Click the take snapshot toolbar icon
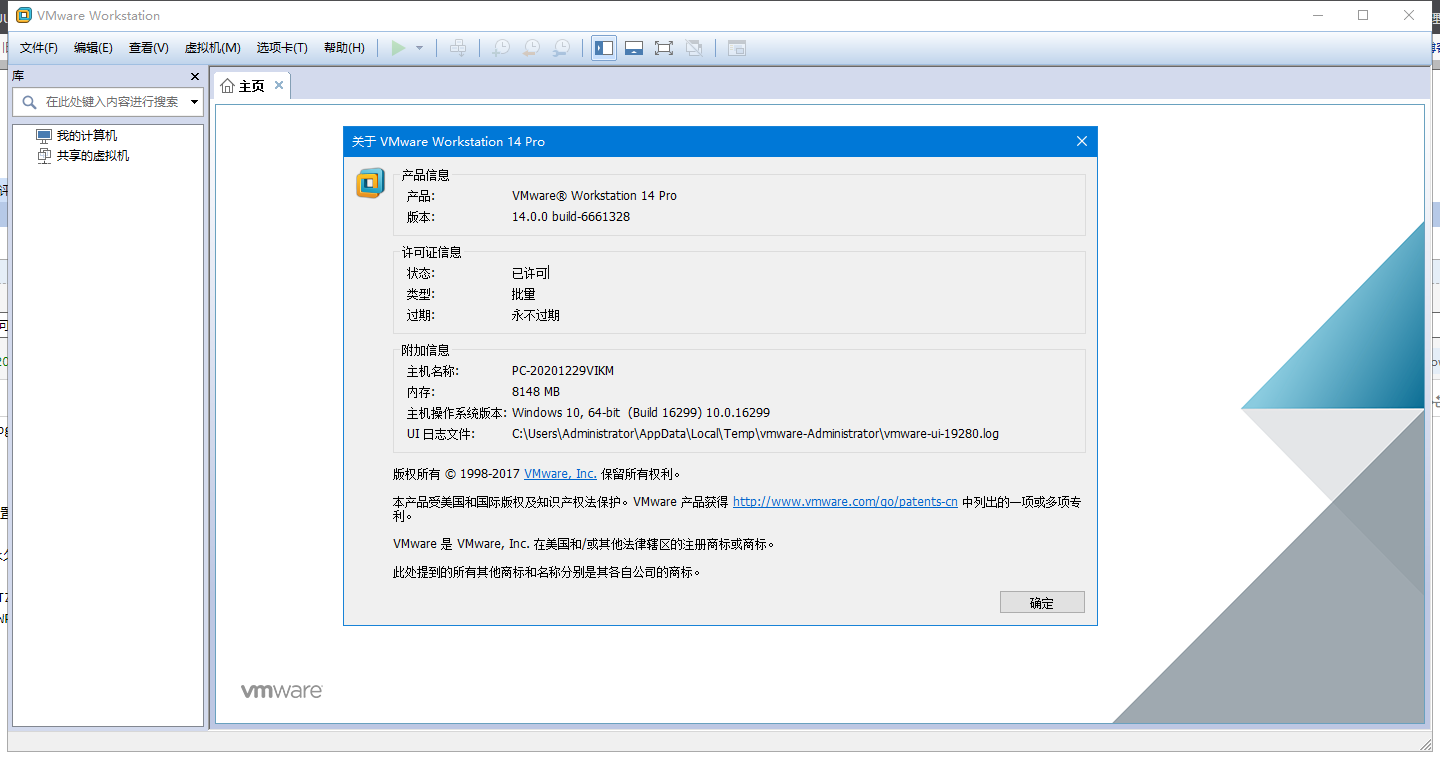 [x=501, y=48]
